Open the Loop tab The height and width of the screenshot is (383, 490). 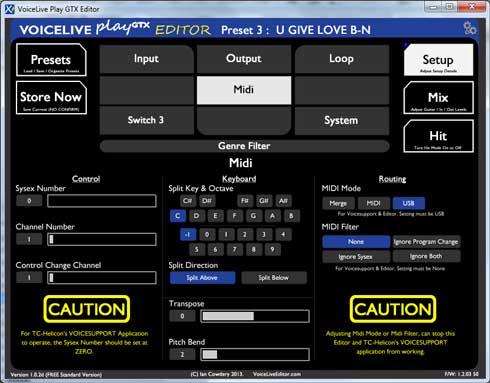click(x=341, y=59)
